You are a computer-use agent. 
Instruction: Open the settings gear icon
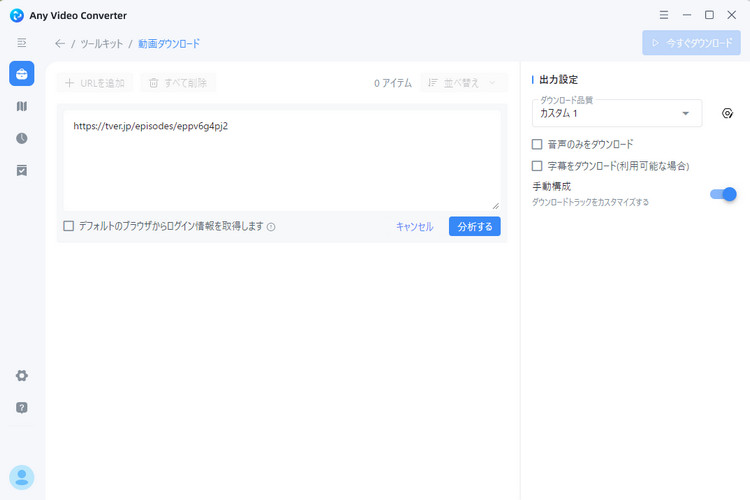(22, 376)
